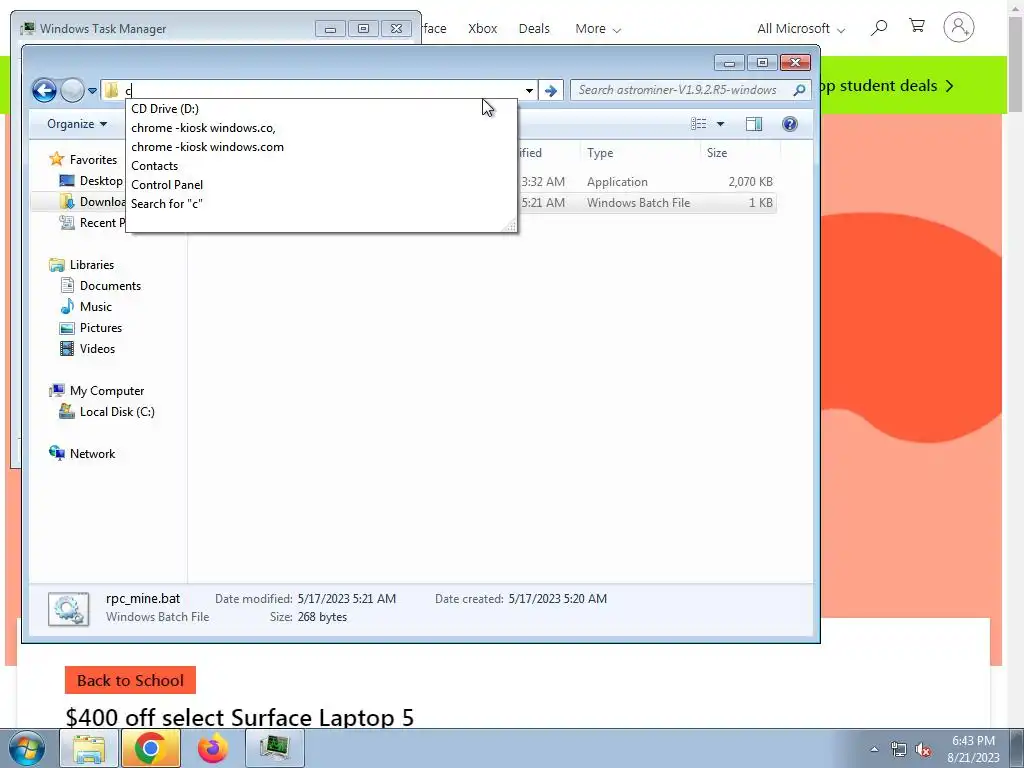Click the sign-in account icon

click(x=959, y=27)
